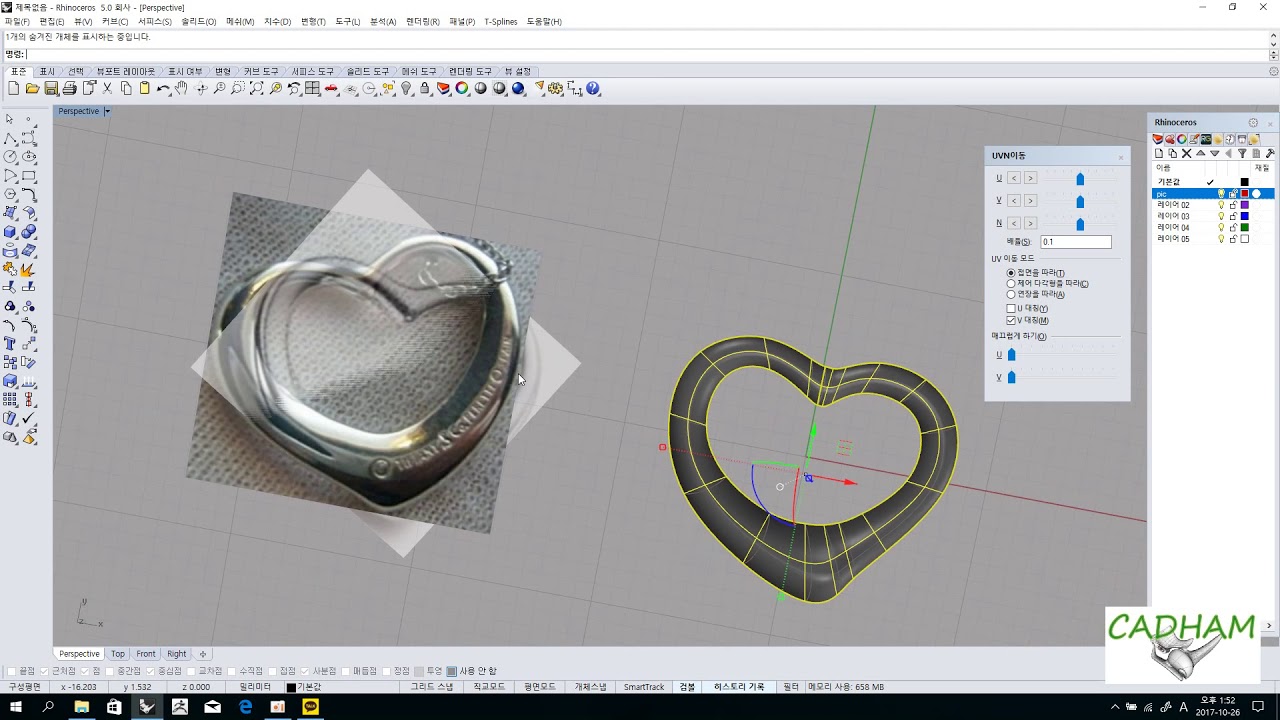1280x720 pixels.
Task: Select the Pan hand tool
Action: (x=181, y=89)
